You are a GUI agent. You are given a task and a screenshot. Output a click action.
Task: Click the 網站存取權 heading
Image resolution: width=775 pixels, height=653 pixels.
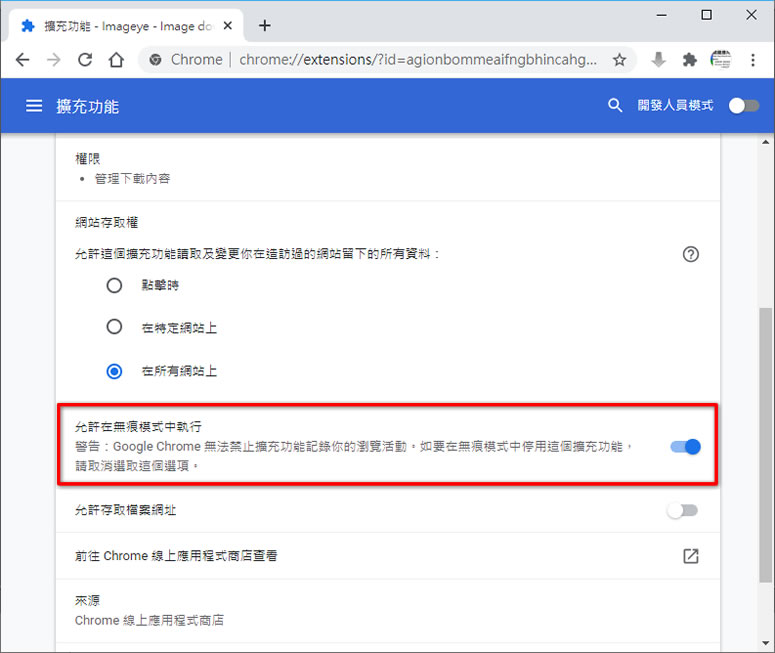106,222
